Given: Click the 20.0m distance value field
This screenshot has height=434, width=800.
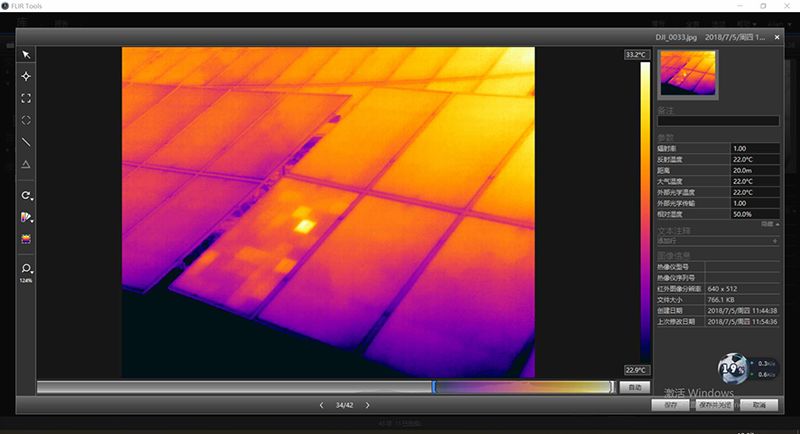Looking at the screenshot, I should [755, 170].
